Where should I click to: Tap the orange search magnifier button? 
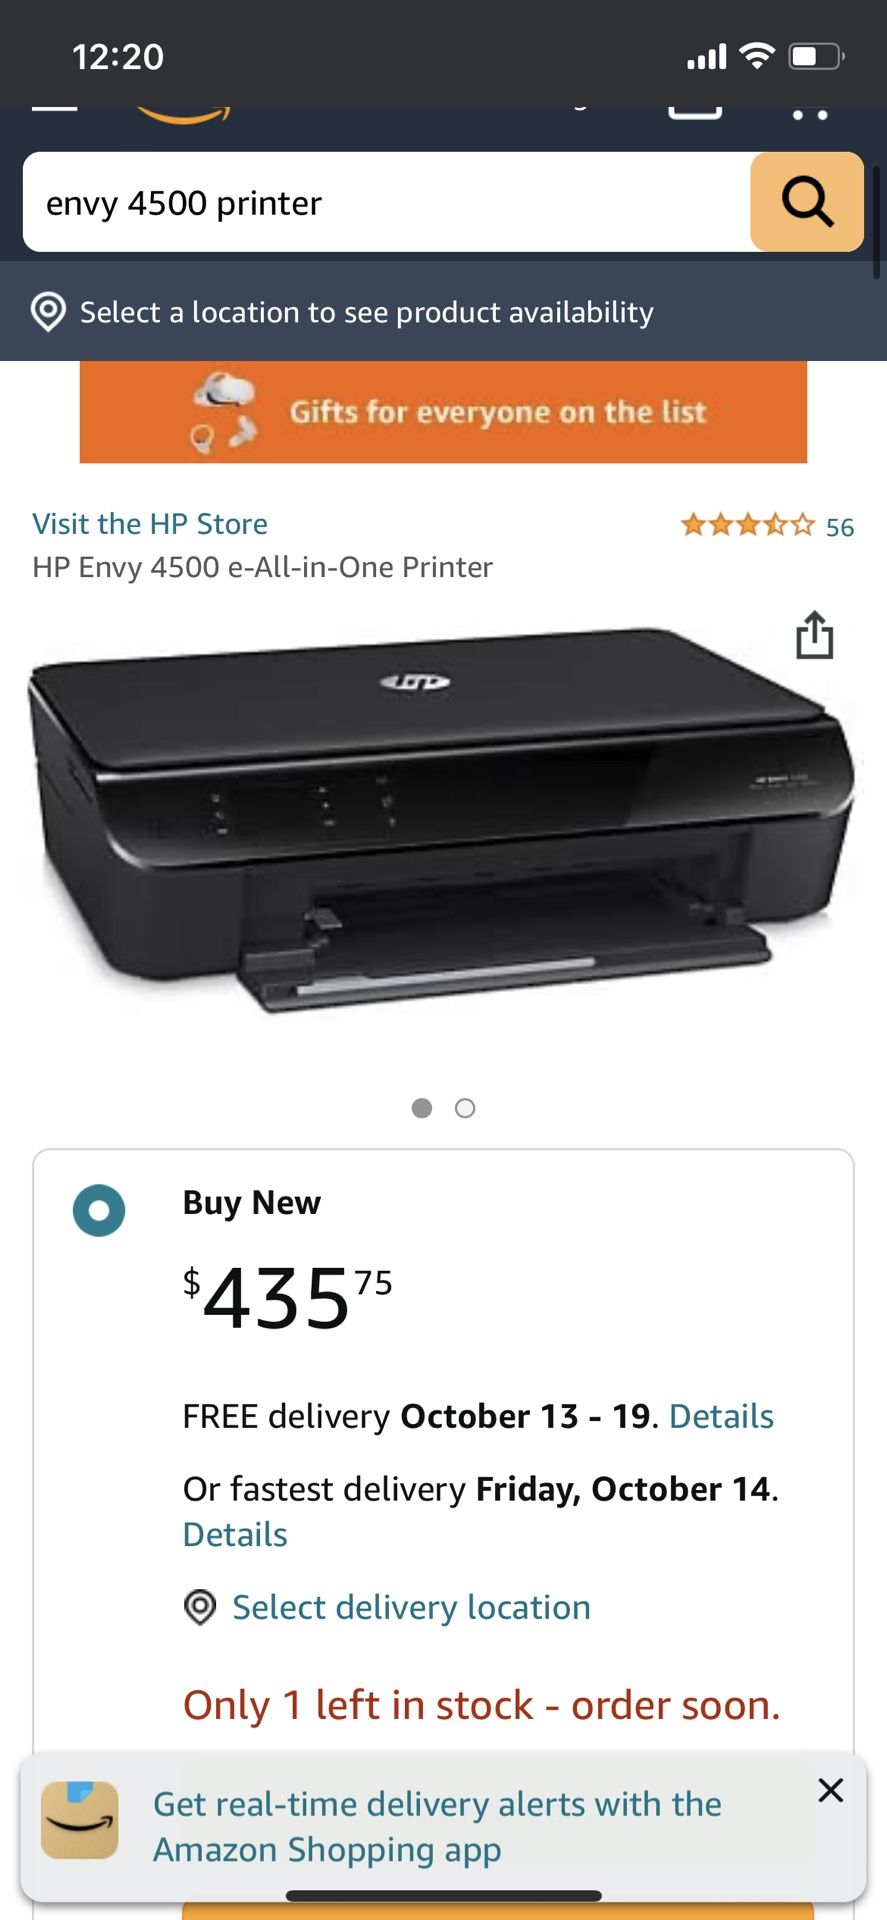click(x=807, y=202)
